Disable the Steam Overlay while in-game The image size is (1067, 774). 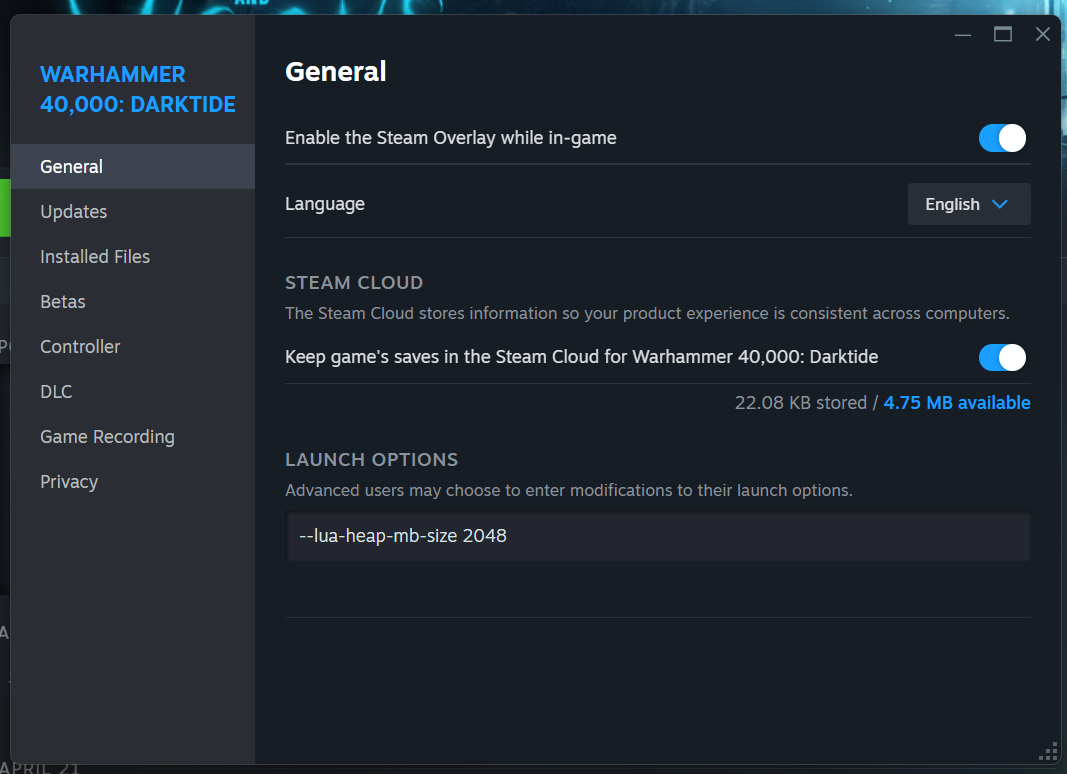[x=1002, y=138]
